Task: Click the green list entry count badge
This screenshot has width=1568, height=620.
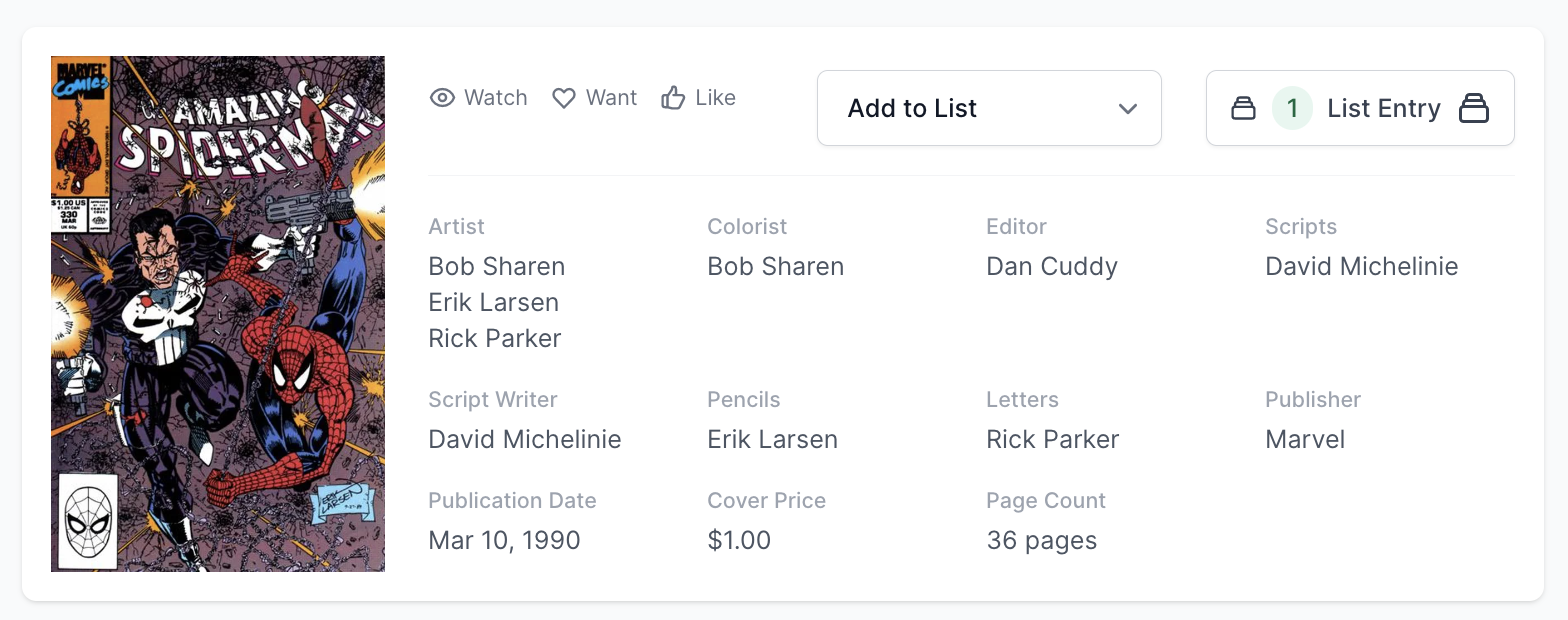Action: tap(1292, 108)
